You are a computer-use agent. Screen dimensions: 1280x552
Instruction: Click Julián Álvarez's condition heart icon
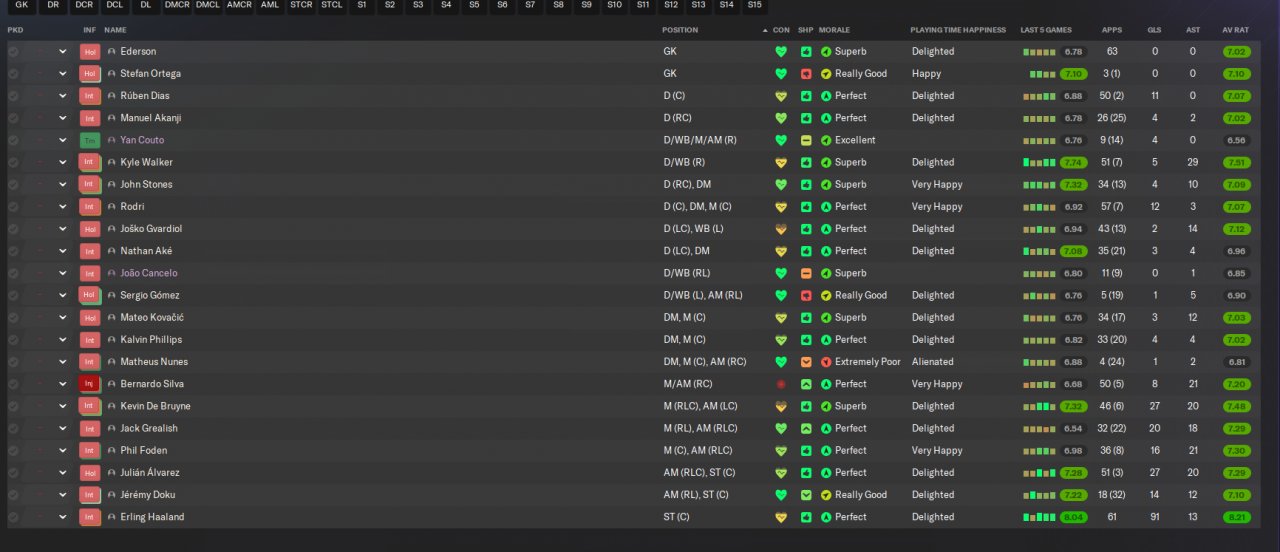(x=781, y=473)
